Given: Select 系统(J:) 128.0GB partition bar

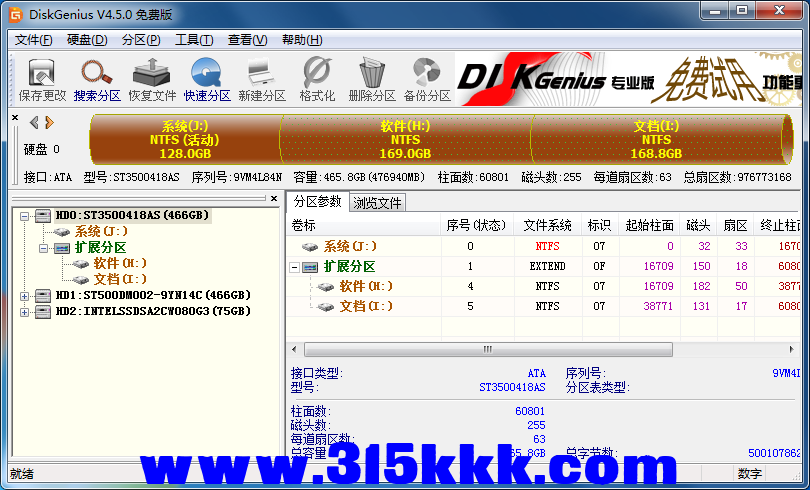Looking at the screenshot, I should 185,139.
